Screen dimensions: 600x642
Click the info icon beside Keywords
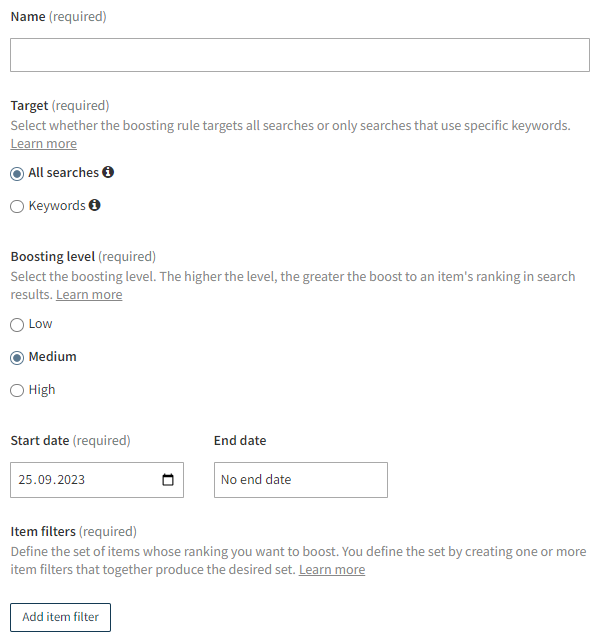95,205
